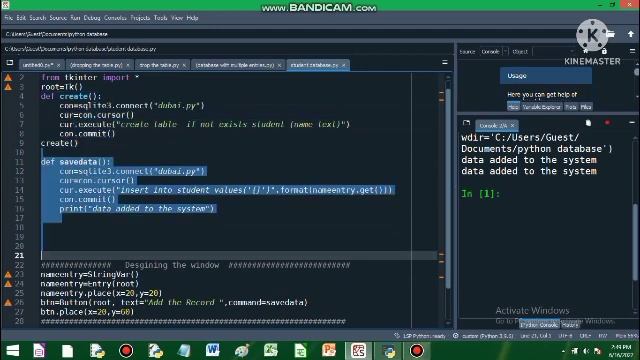
Task: Switch to the IPython Console bottom tab
Action: (x=539, y=325)
